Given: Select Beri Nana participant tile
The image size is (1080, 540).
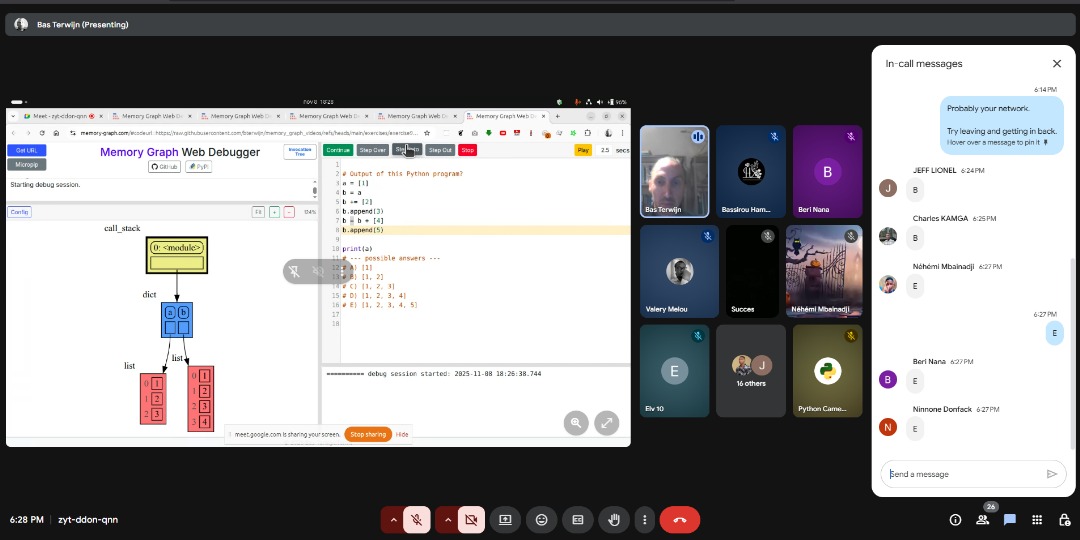Looking at the screenshot, I should tap(827, 172).
